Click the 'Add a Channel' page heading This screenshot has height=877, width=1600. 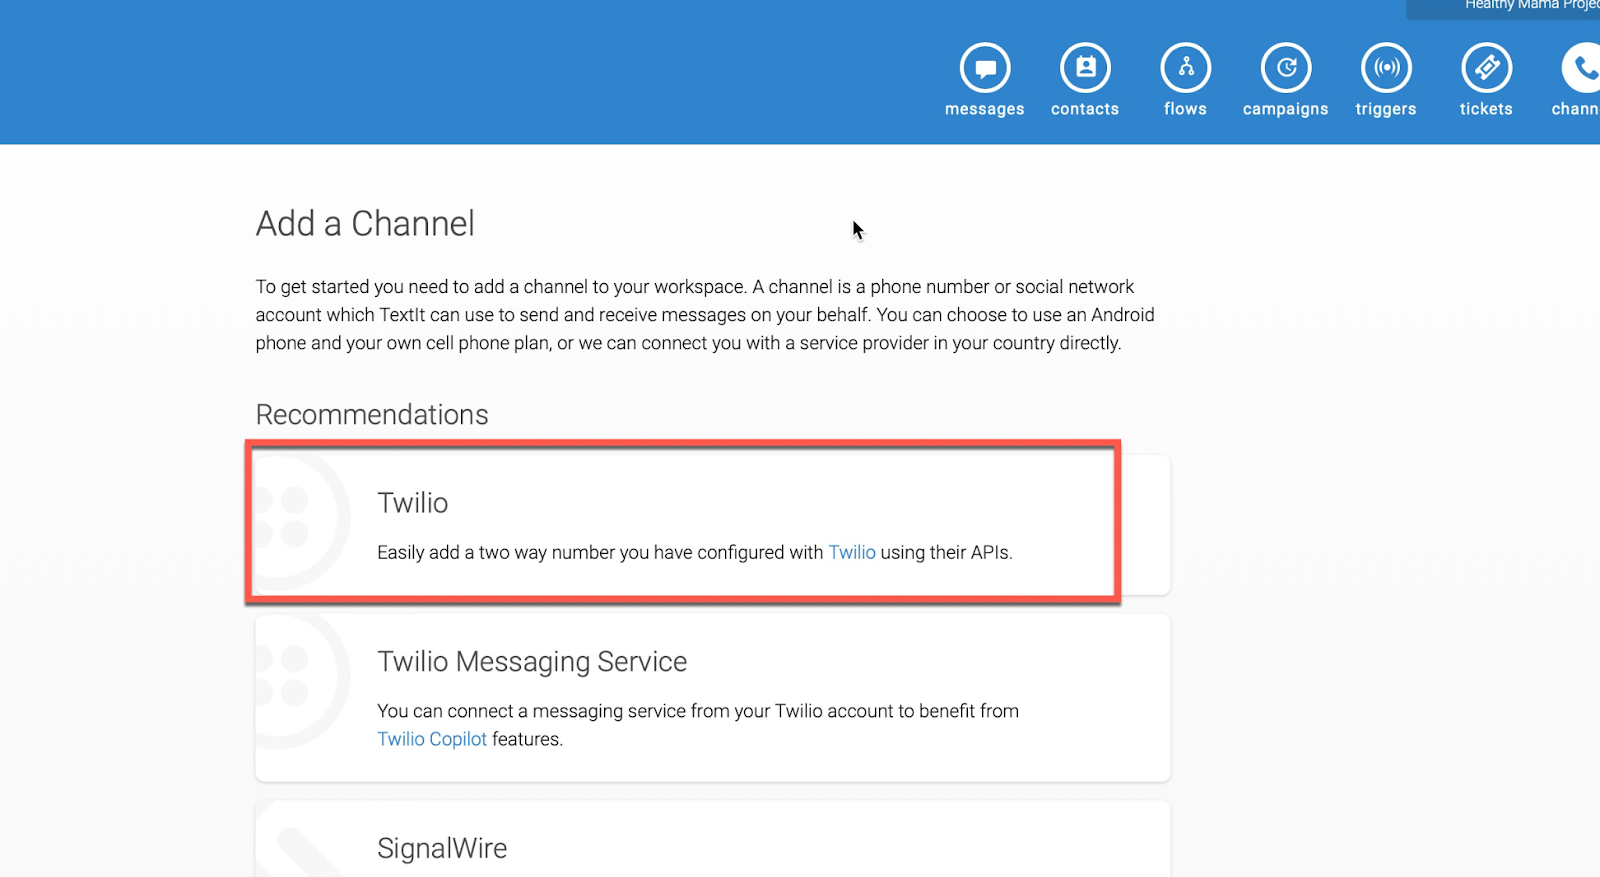click(365, 224)
